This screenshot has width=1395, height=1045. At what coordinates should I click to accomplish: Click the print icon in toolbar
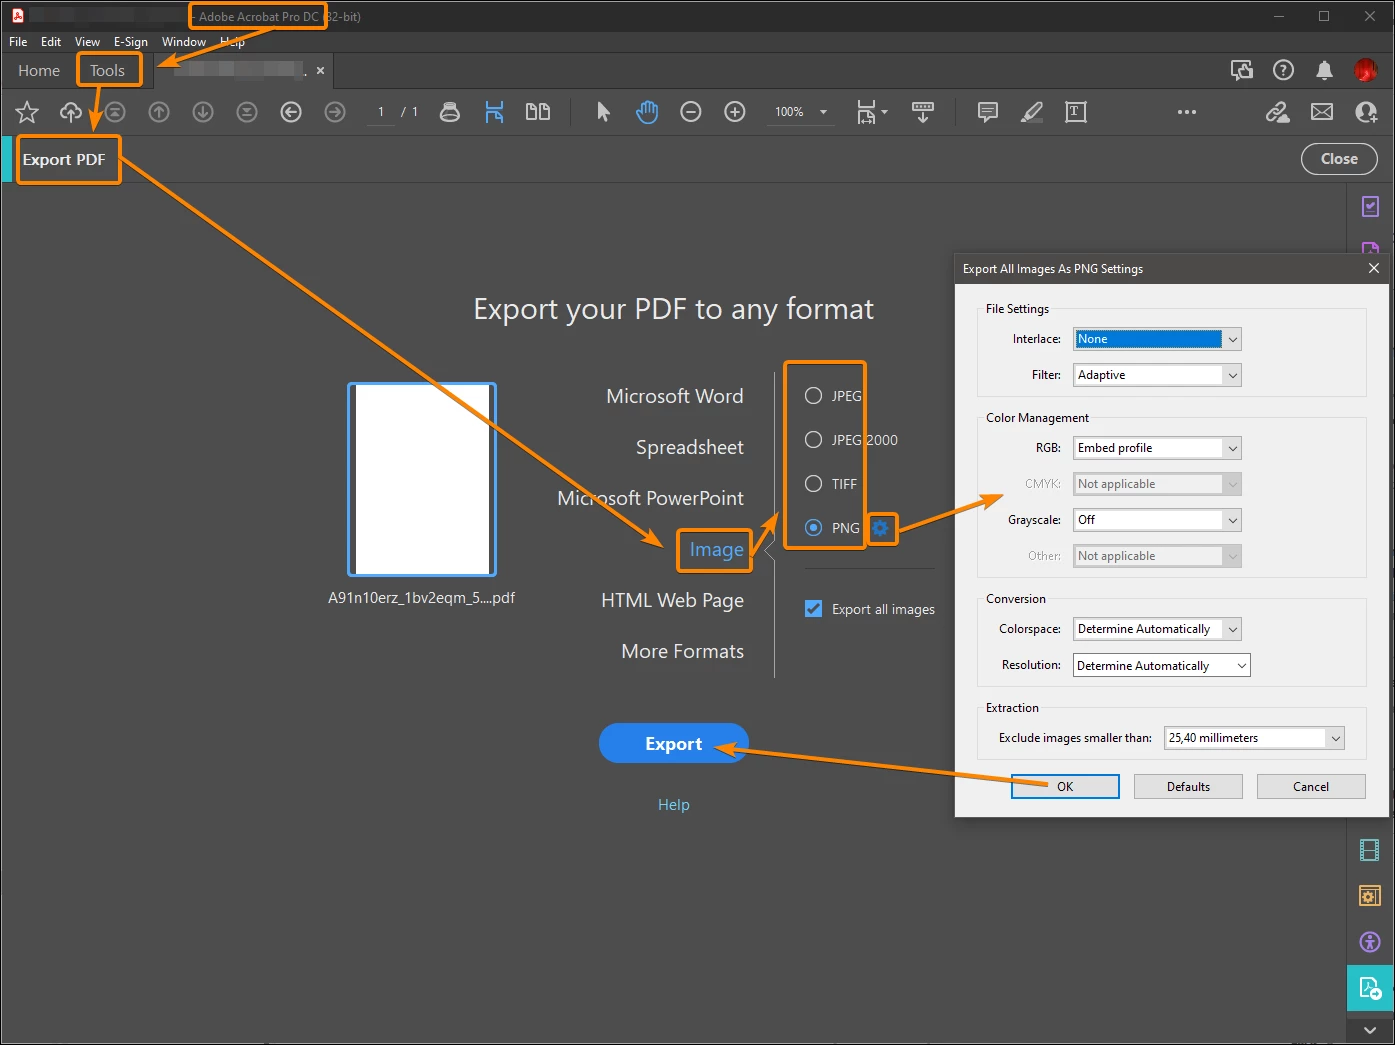click(450, 112)
